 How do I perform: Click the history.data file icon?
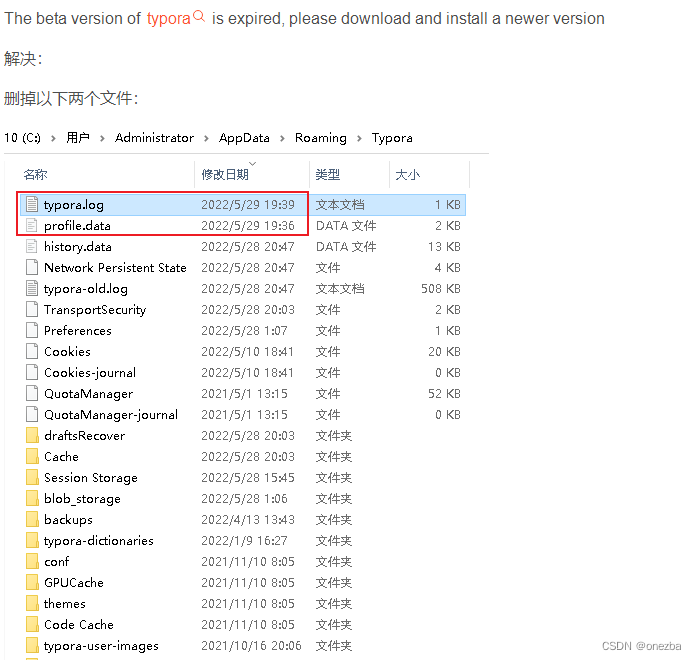[32, 246]
